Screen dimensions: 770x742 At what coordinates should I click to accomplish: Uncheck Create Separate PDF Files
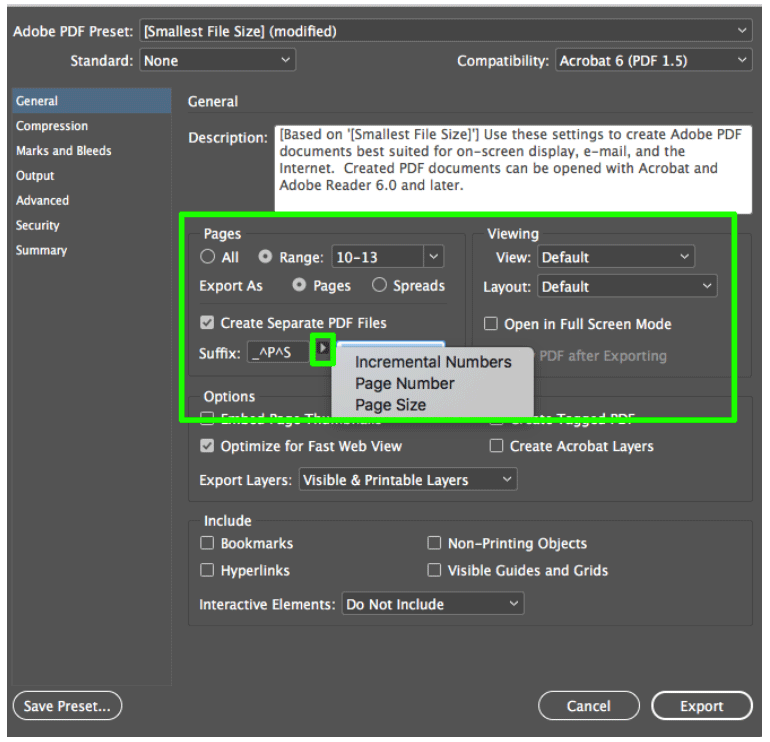207,323
